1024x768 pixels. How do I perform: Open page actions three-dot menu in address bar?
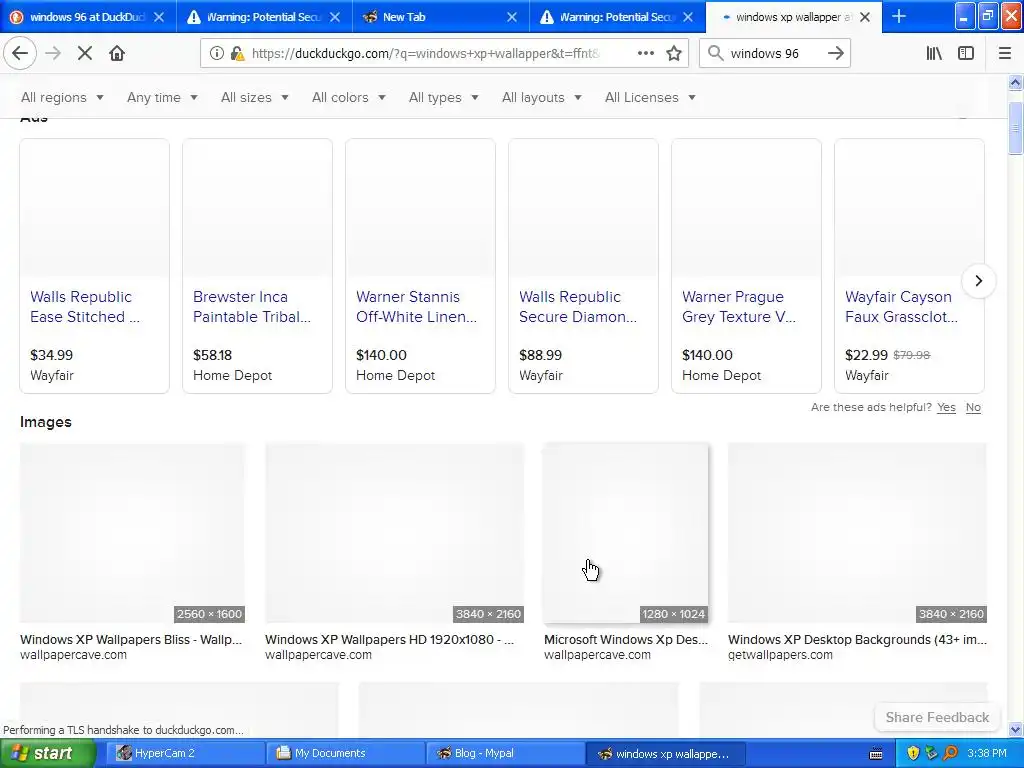(x=645, y=53)
